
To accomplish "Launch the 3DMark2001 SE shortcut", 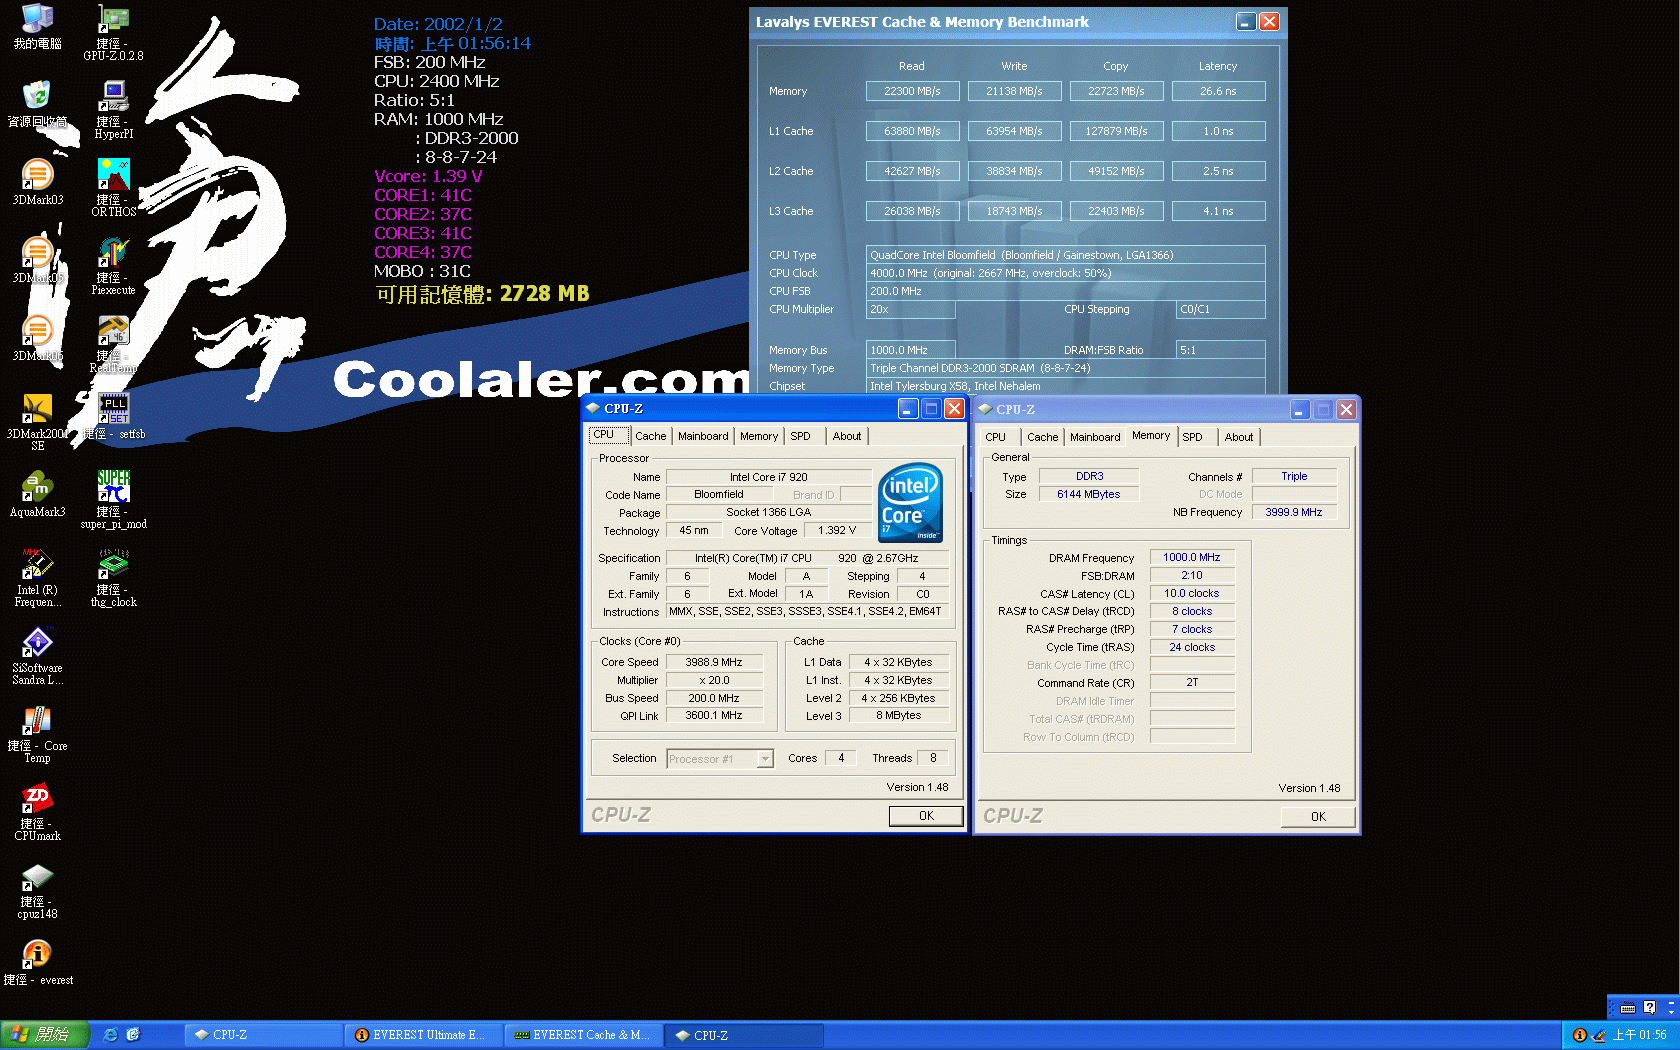I will 37,421.
